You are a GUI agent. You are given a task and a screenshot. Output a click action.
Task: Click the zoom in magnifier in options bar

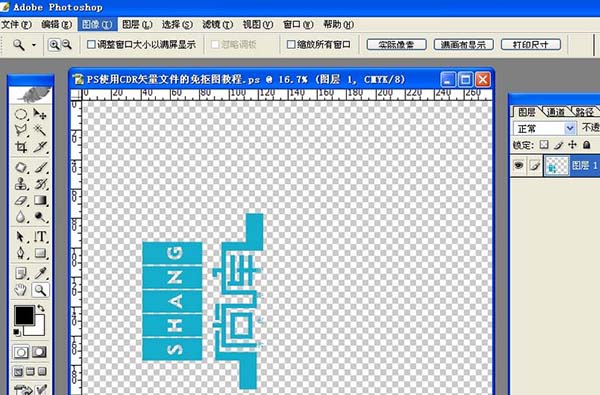tap(54, 45)
